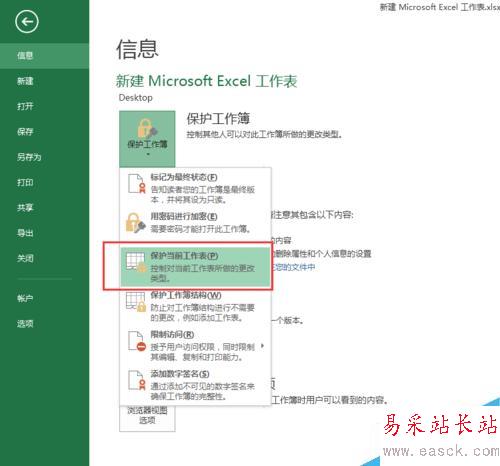Click the grid lock icon for 保护工作簿结构
This screenshot has height=466, width=500.
(x=136, y=302)
